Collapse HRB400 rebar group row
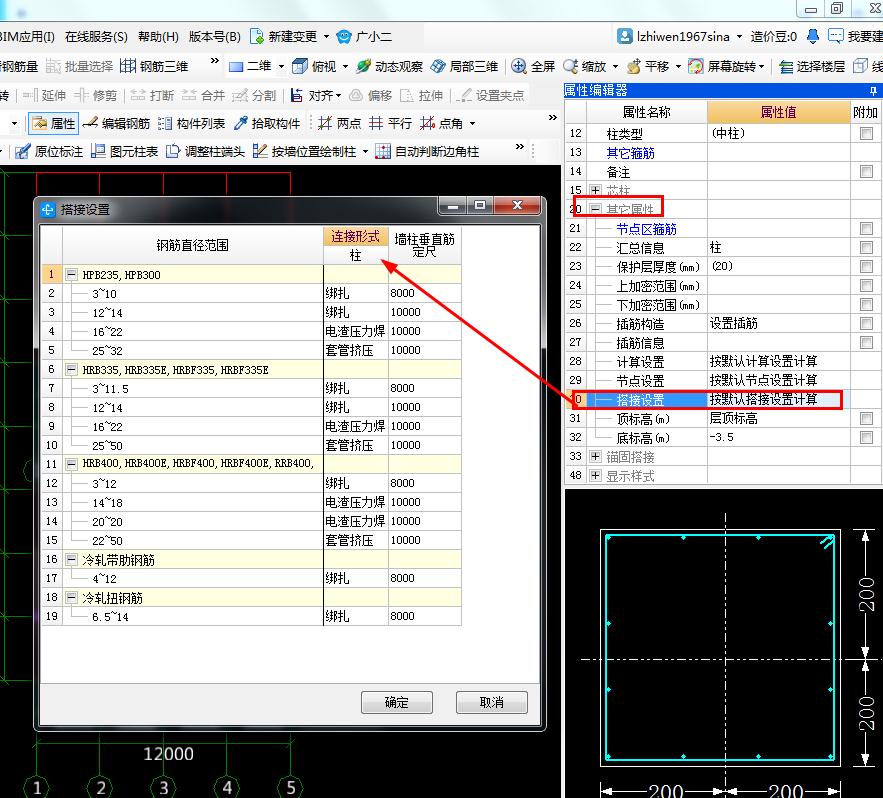Image resolution: width=883 pixels, height=798 pixels. point(71,464)
